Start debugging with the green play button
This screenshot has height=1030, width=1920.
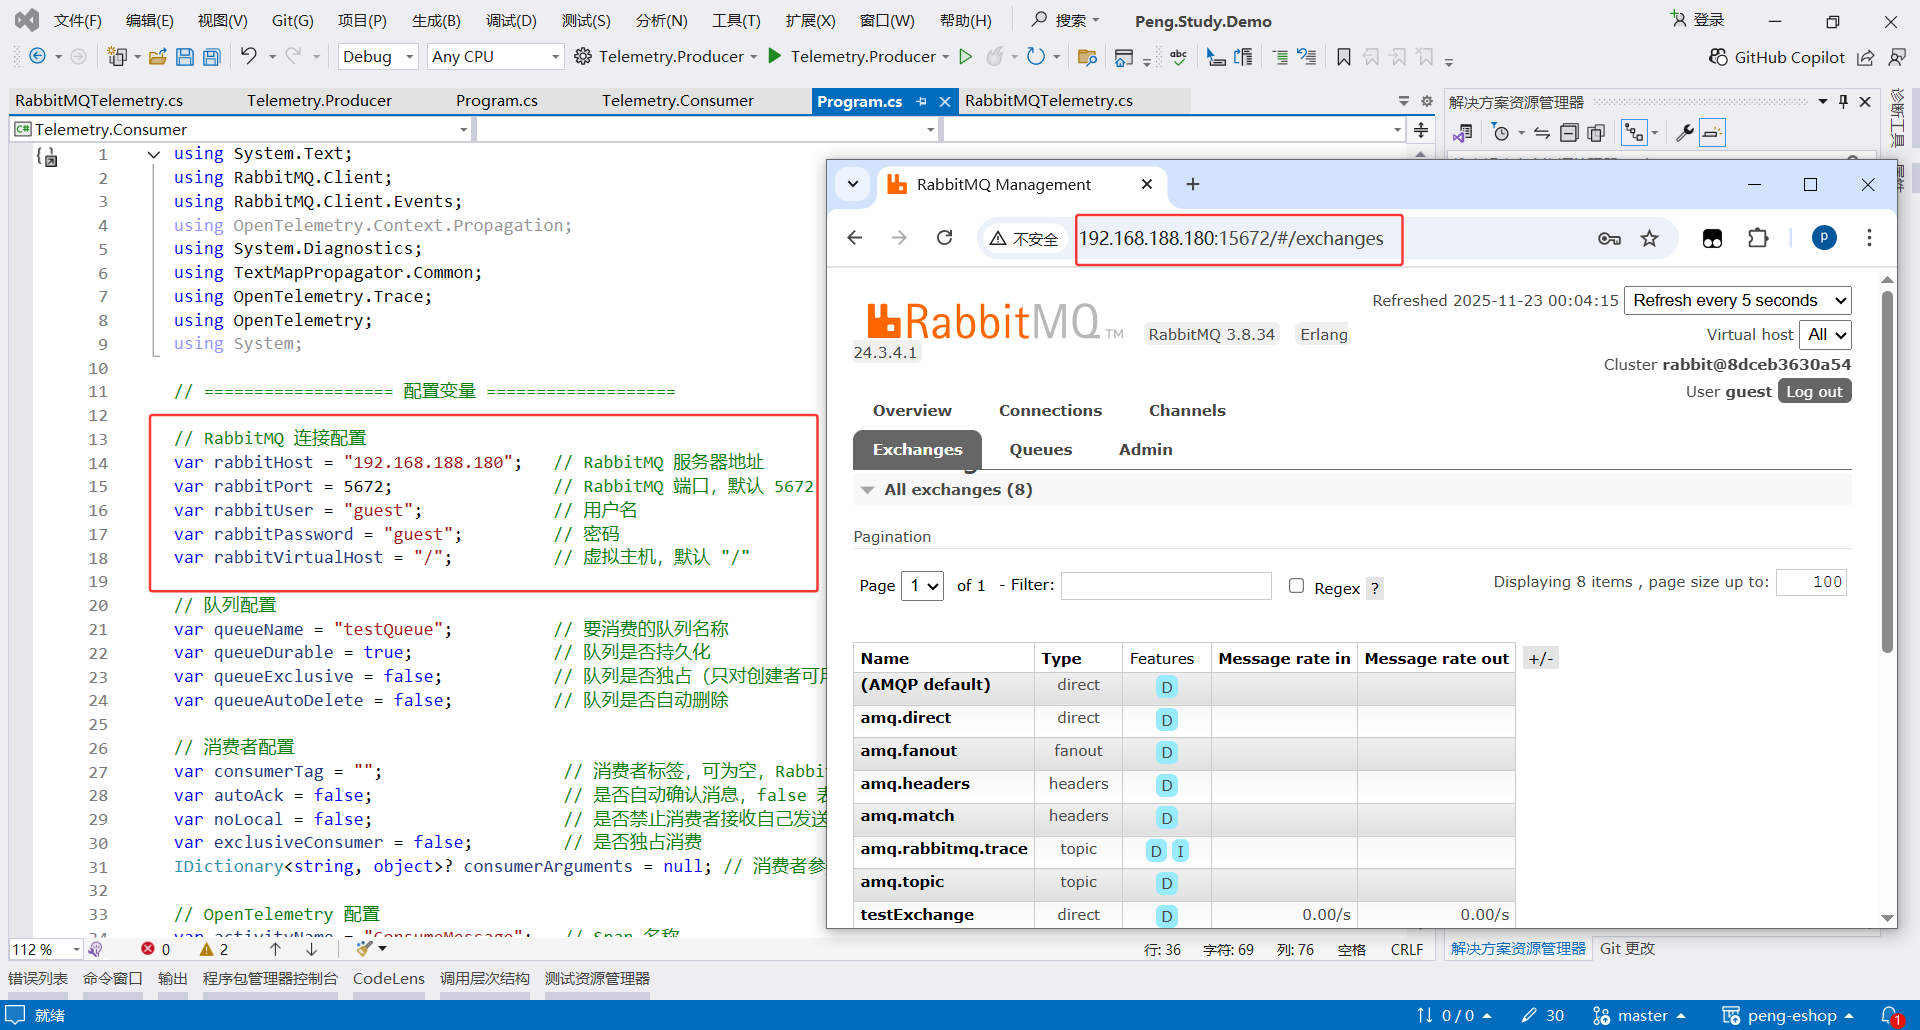(x=774, y=56)
